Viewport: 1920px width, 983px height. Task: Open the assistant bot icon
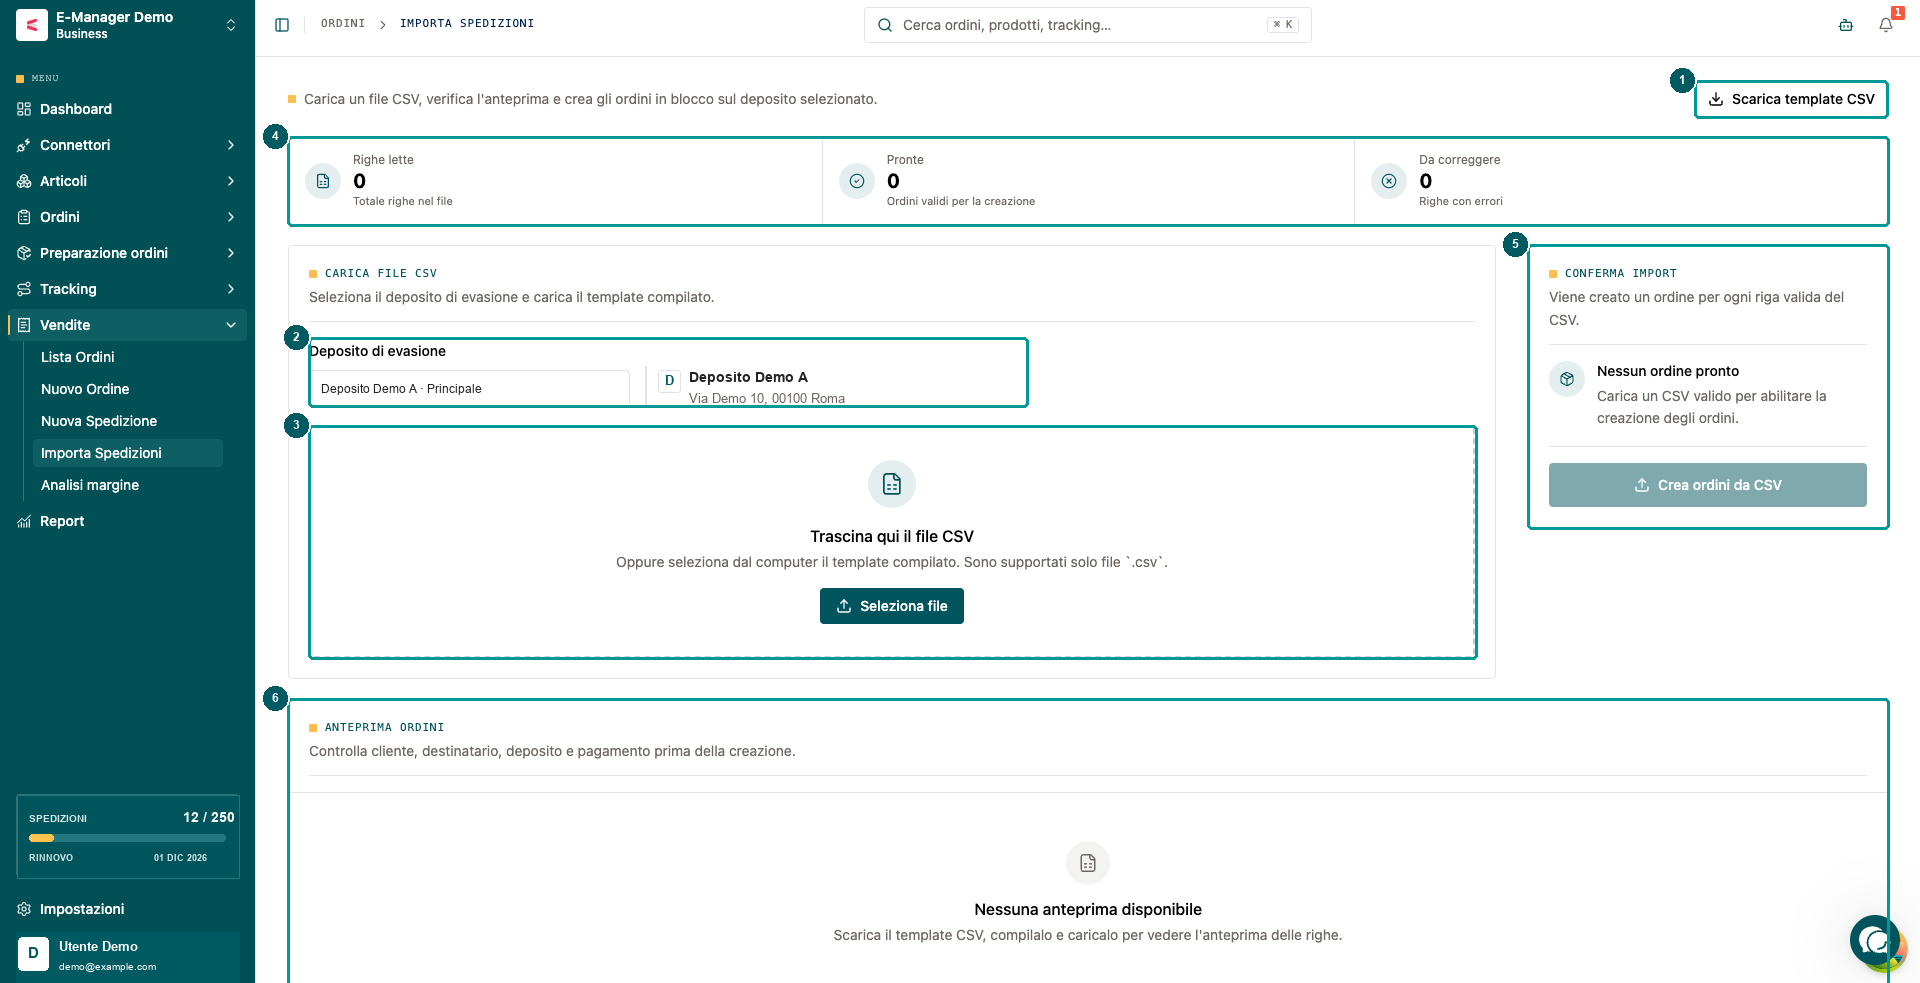(1846, 25)
